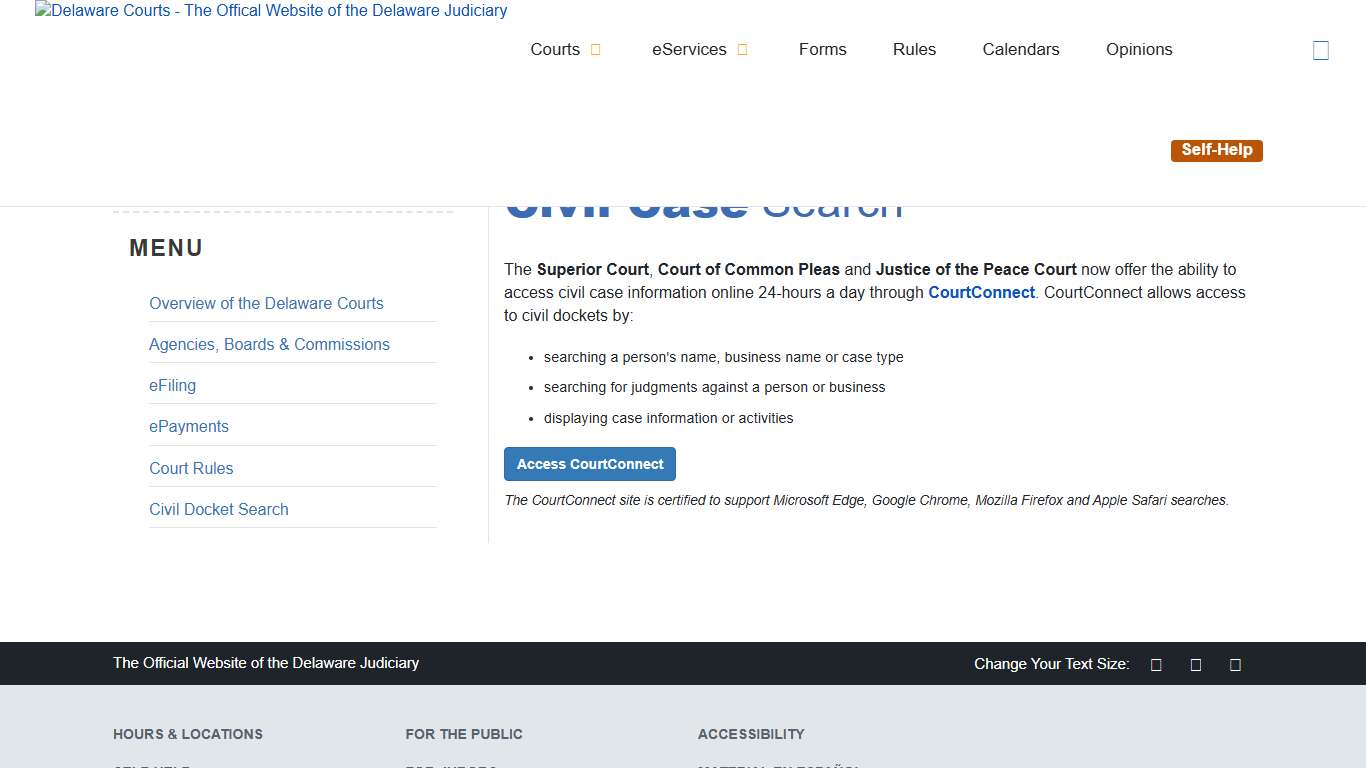
Task: Open the Opinions menu item
Action: (x=1138, y=49)
